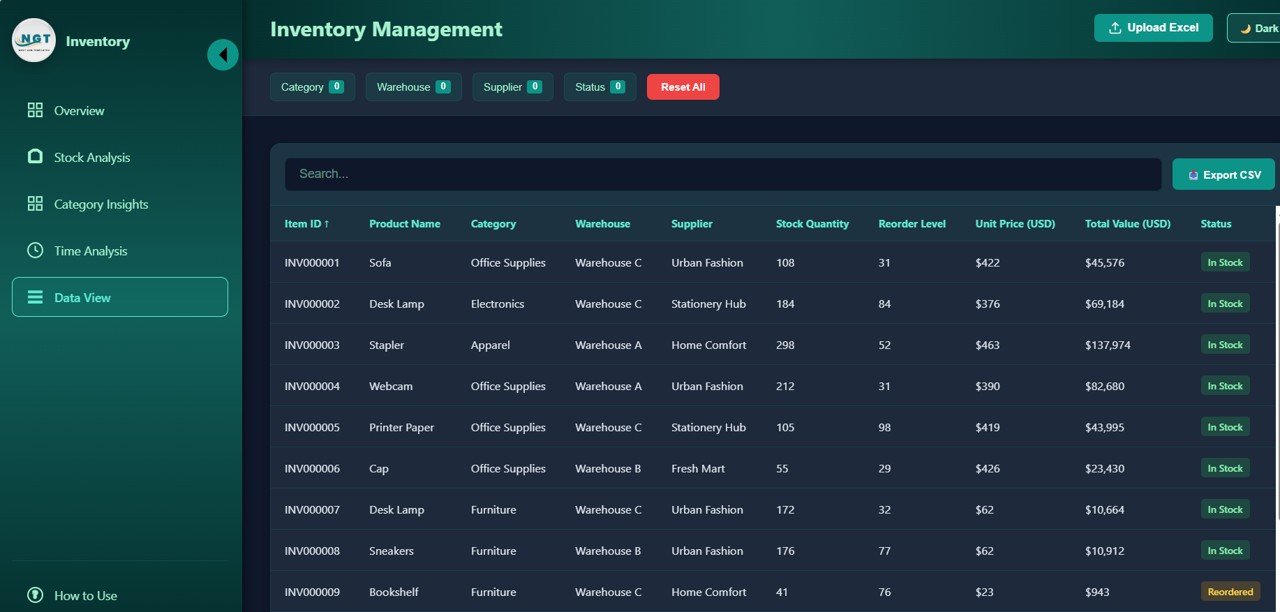Click the Category Insights grid icon
The image size is (1280, 612).
point(35,204)
